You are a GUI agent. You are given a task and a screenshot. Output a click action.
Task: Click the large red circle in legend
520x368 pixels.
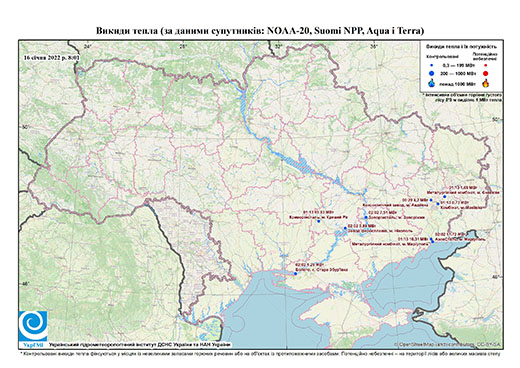coord(486,74)
